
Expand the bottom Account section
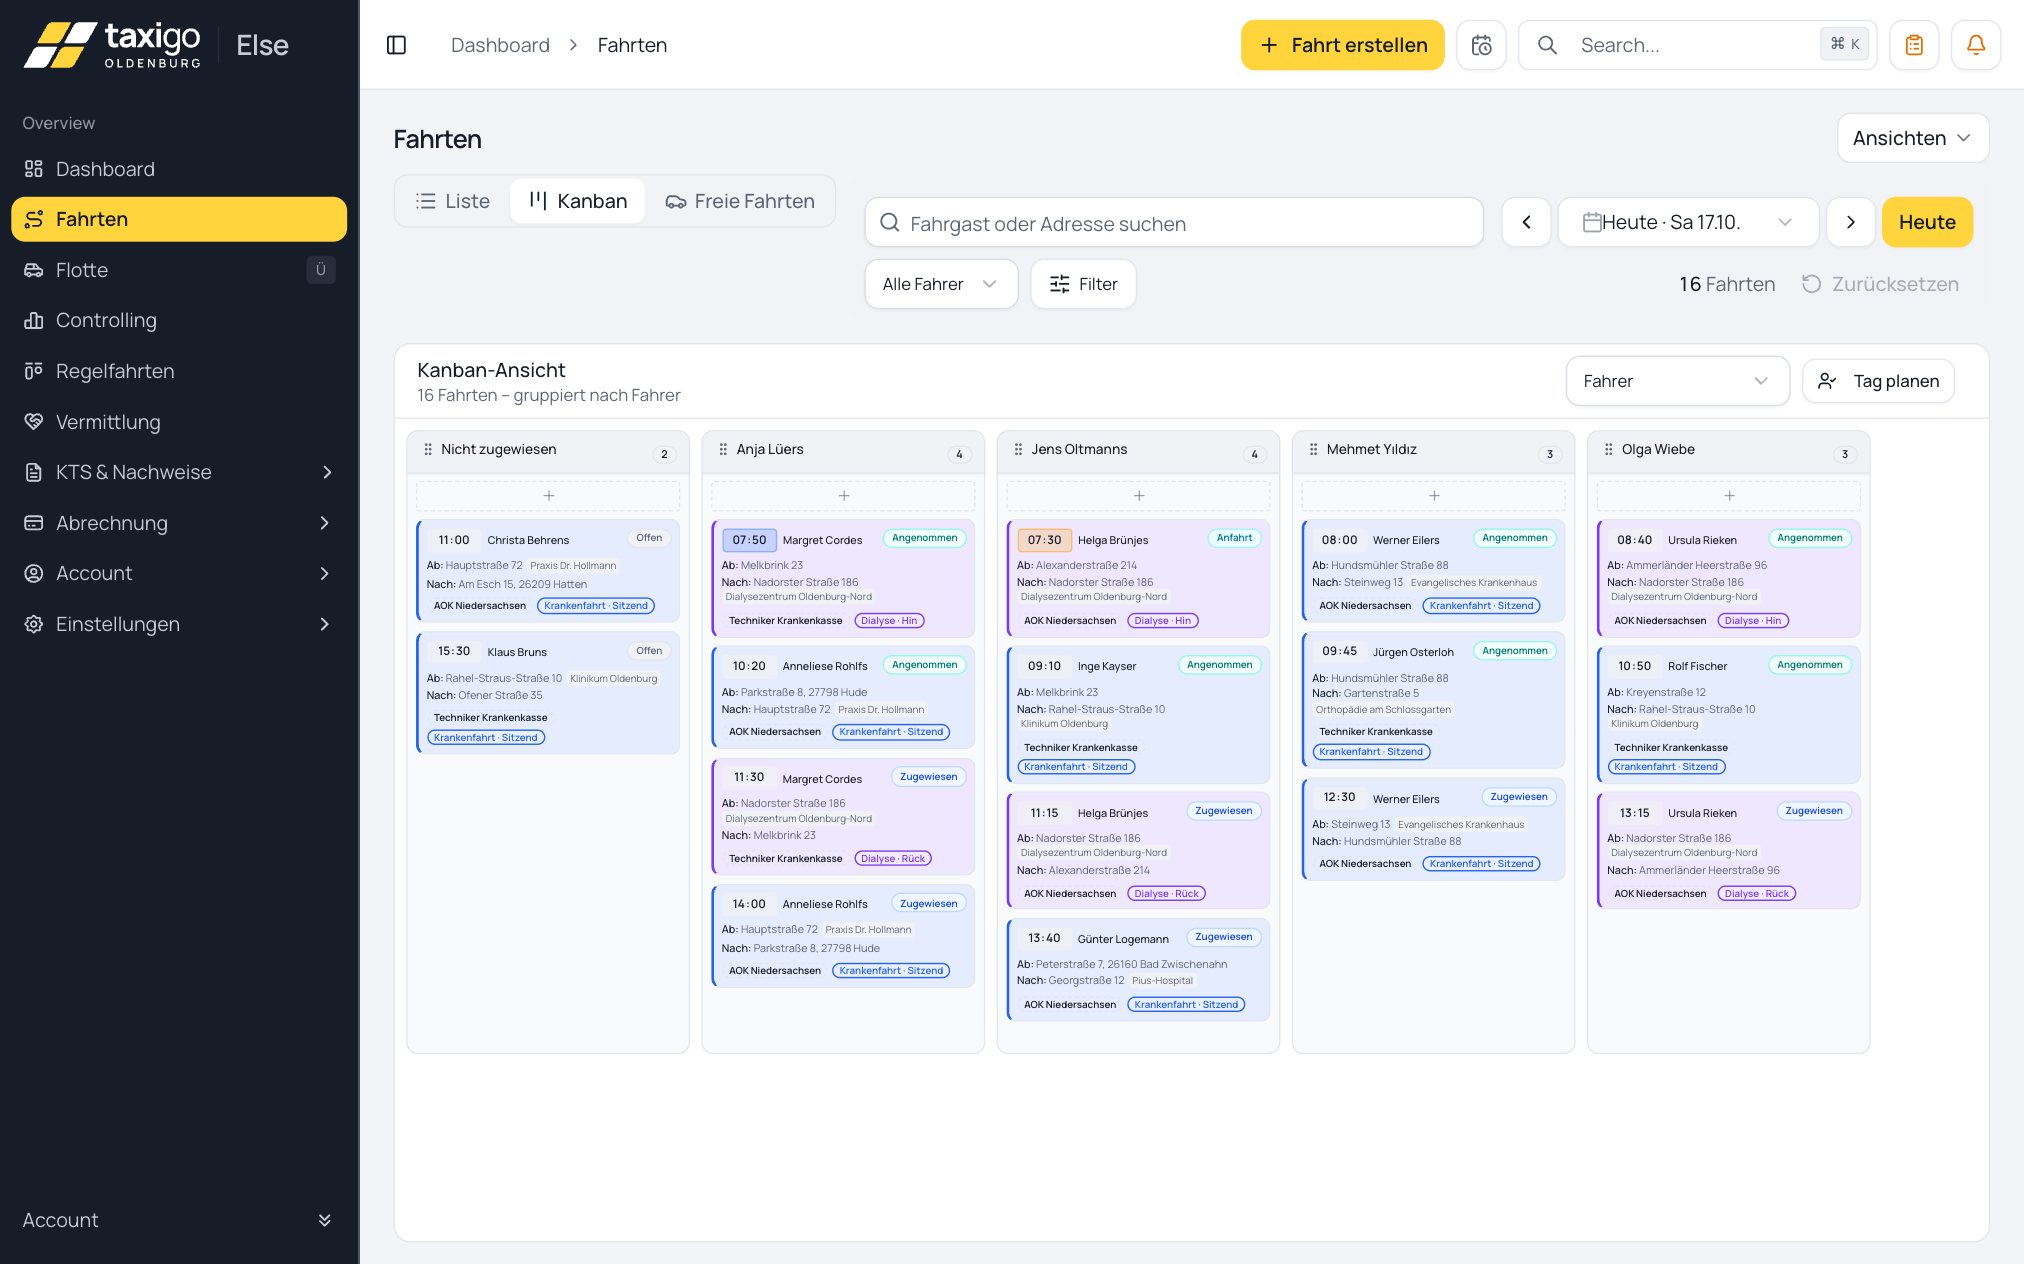179,1220
